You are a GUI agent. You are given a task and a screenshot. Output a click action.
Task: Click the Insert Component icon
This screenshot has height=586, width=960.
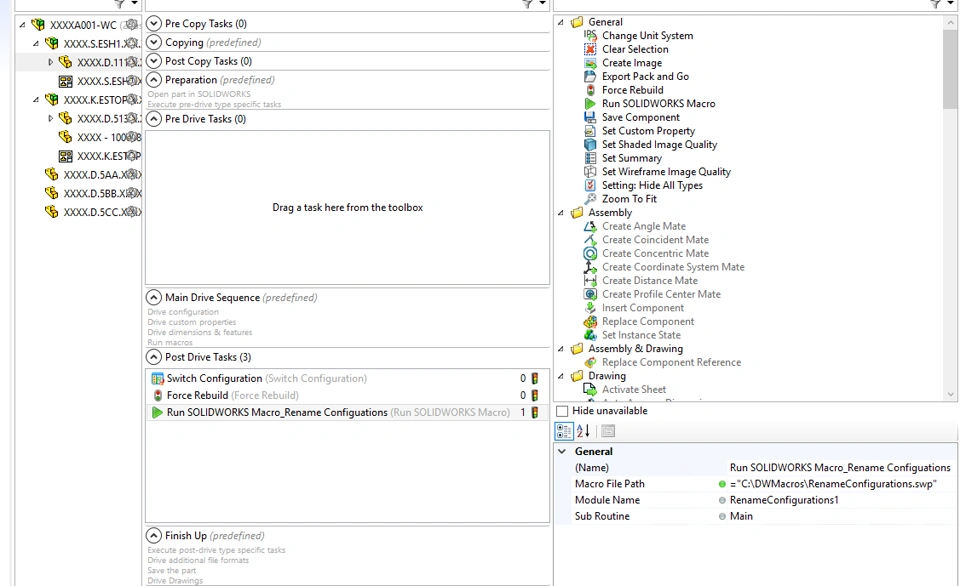pyautogui.click(x=590, y=307)
